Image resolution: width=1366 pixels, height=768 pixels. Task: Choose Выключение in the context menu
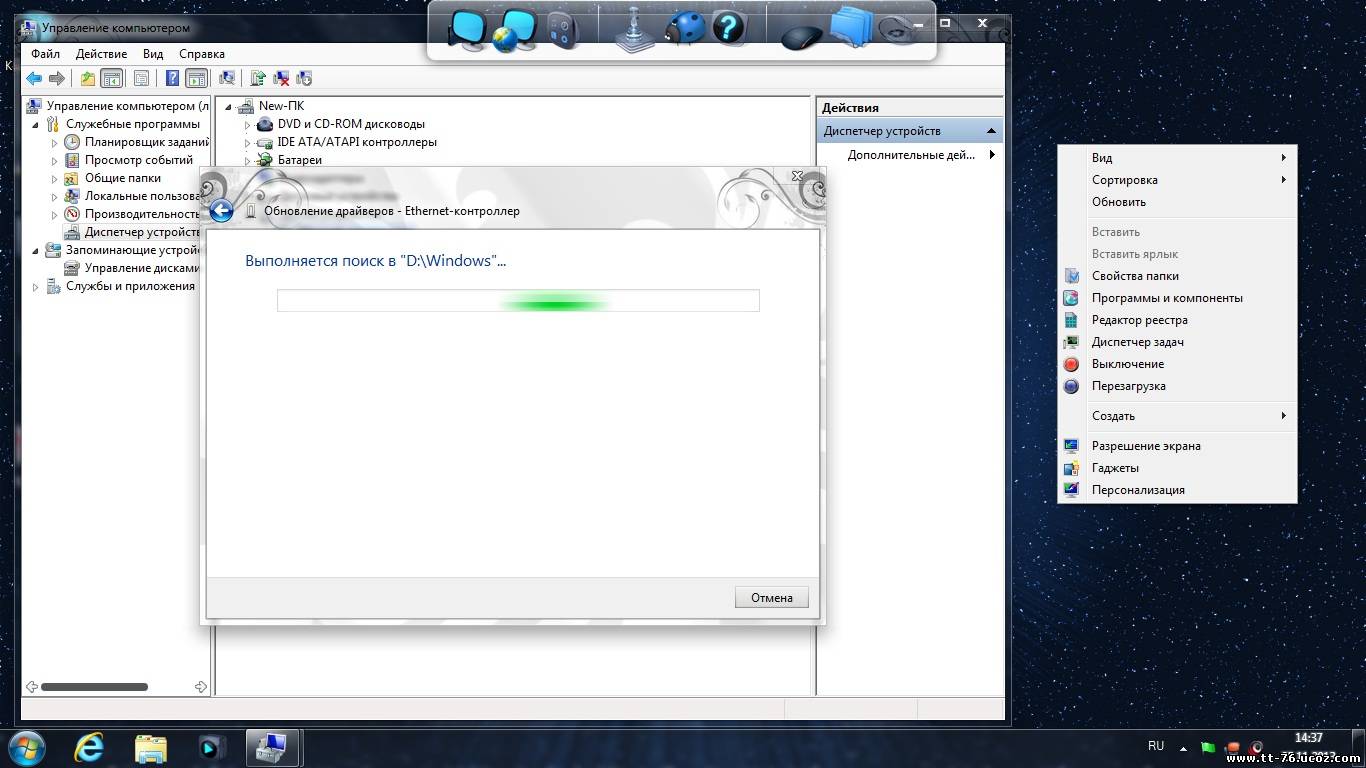click(1178, 364)
